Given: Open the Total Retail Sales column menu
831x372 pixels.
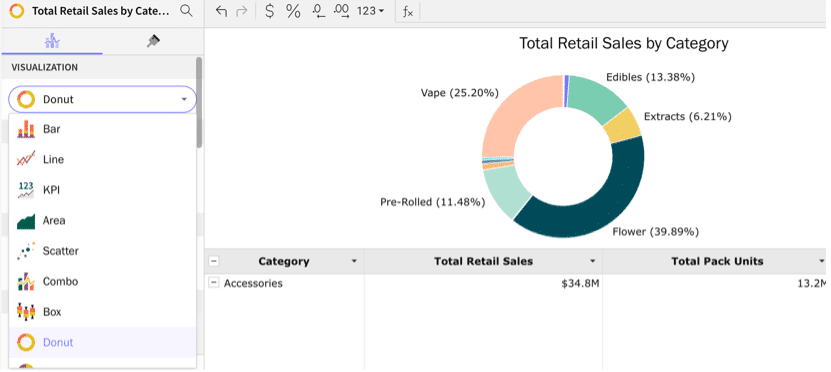Looking at the screenshot, I should [x=593, y=261].
